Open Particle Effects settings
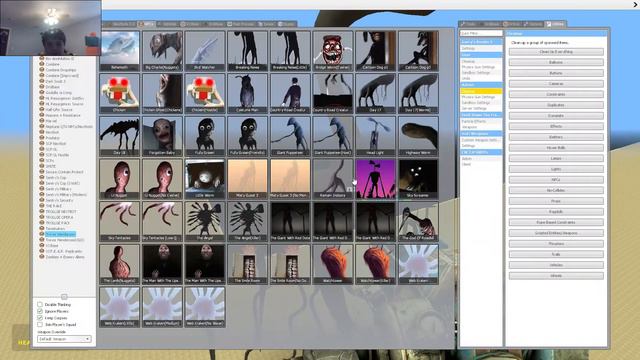Screen dimensions: 640x360 click(x=473, y=121)
